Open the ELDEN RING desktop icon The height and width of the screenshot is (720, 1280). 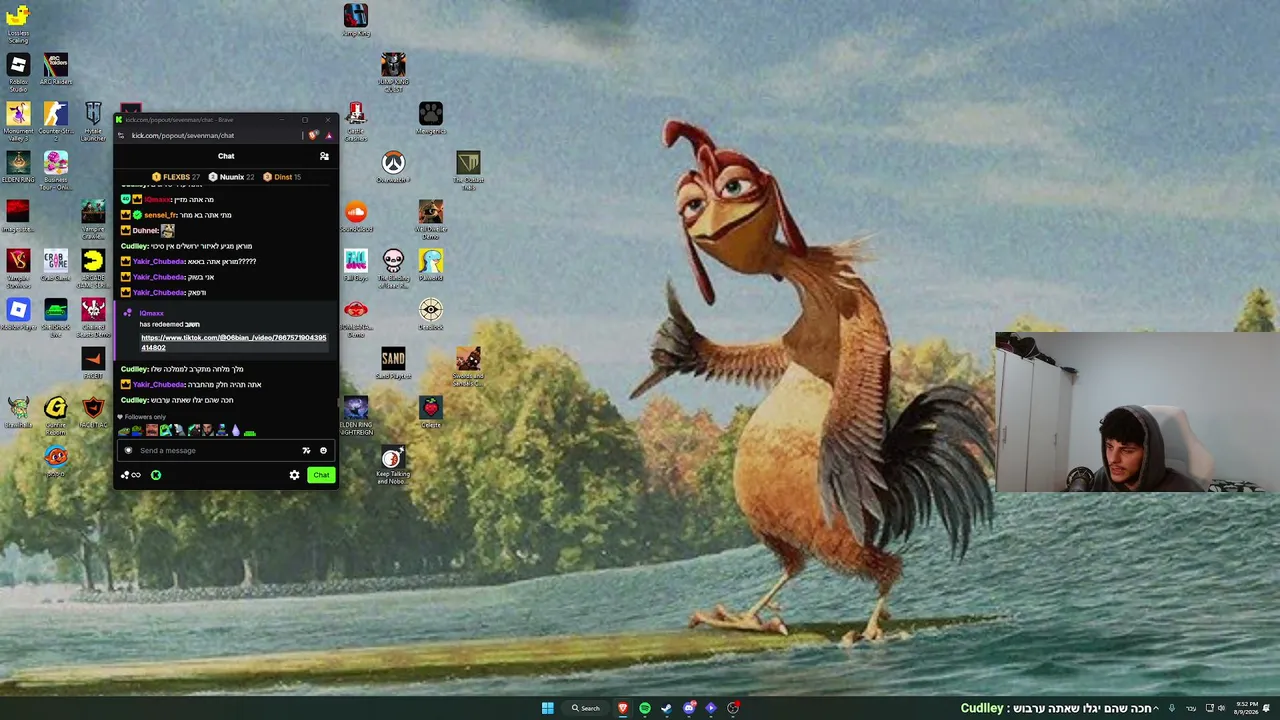pyautogui.click(x=18, y=168)
